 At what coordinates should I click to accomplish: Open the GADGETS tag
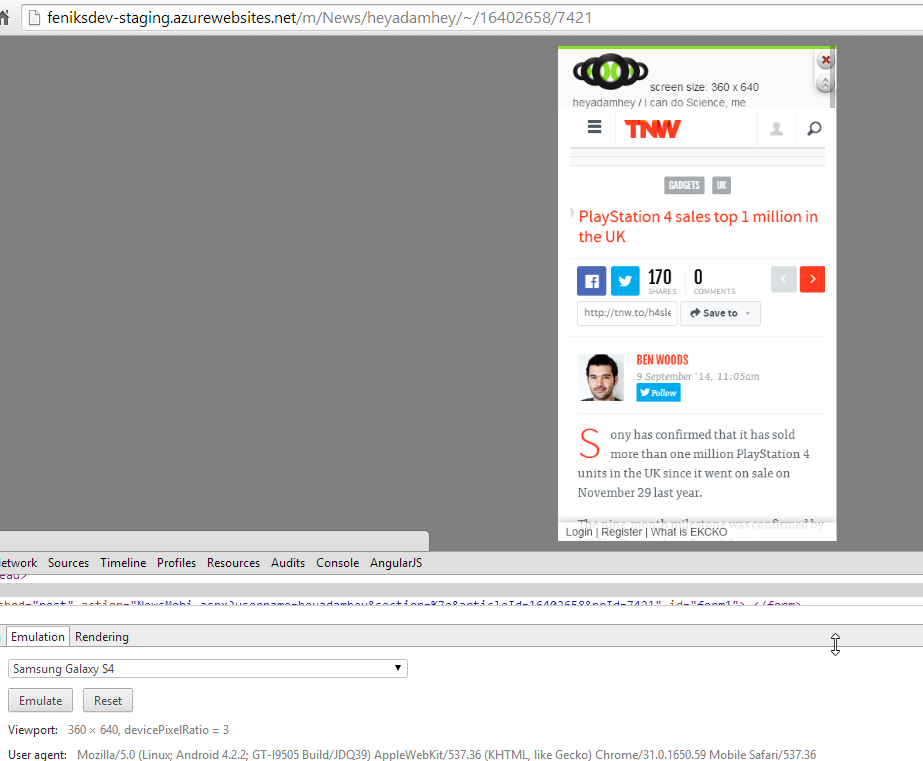(x=684, y=185)
